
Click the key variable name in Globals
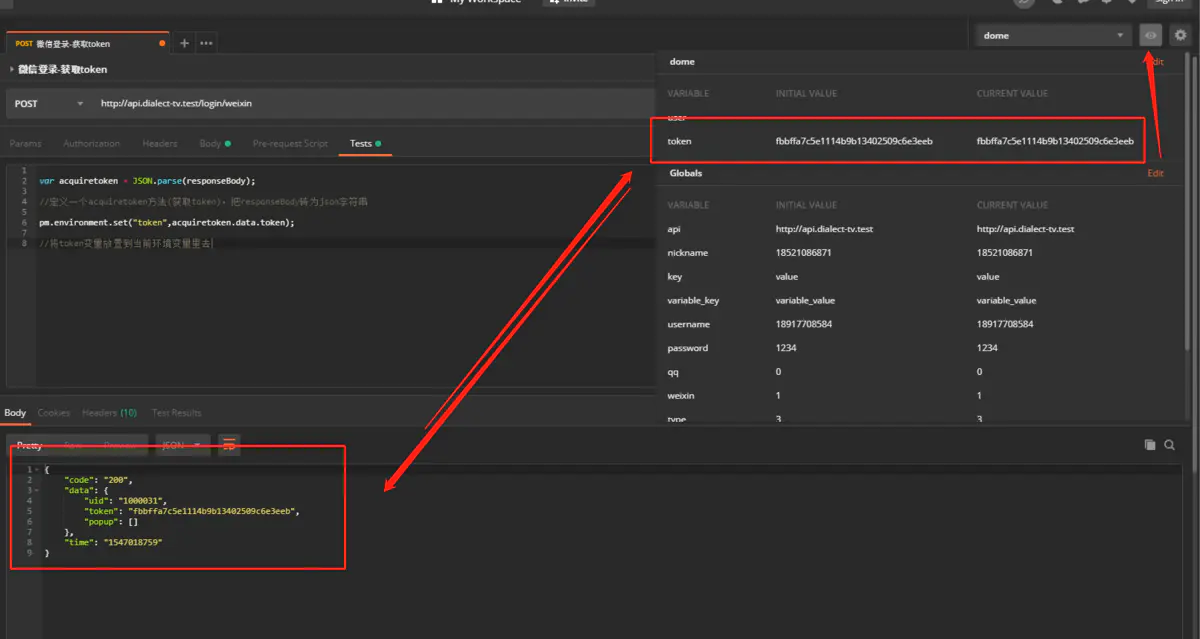tap(673, 277)
